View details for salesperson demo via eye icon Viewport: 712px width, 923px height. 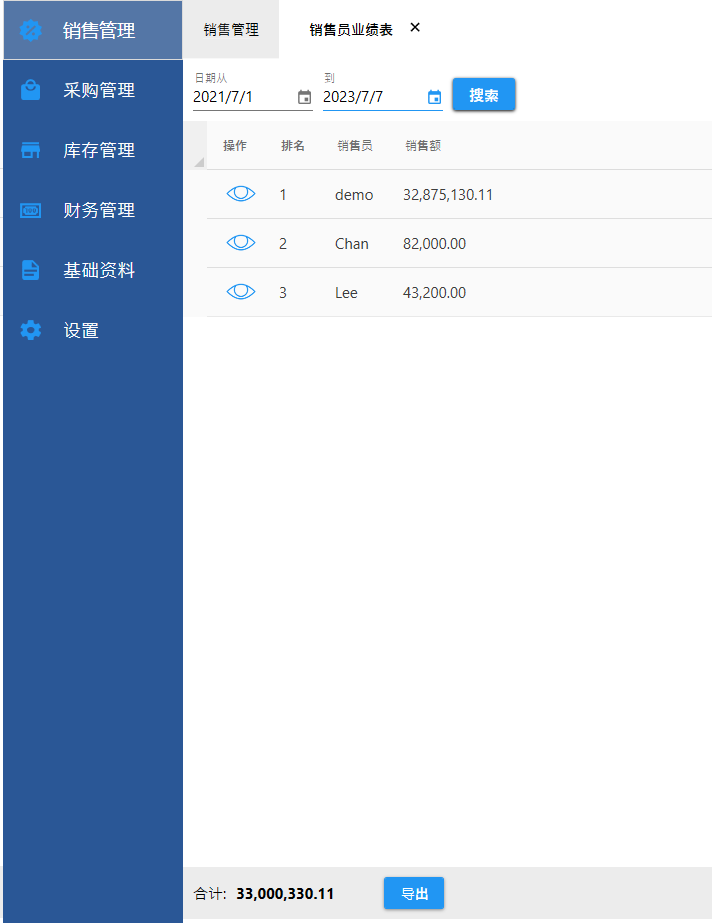(241, 194)
